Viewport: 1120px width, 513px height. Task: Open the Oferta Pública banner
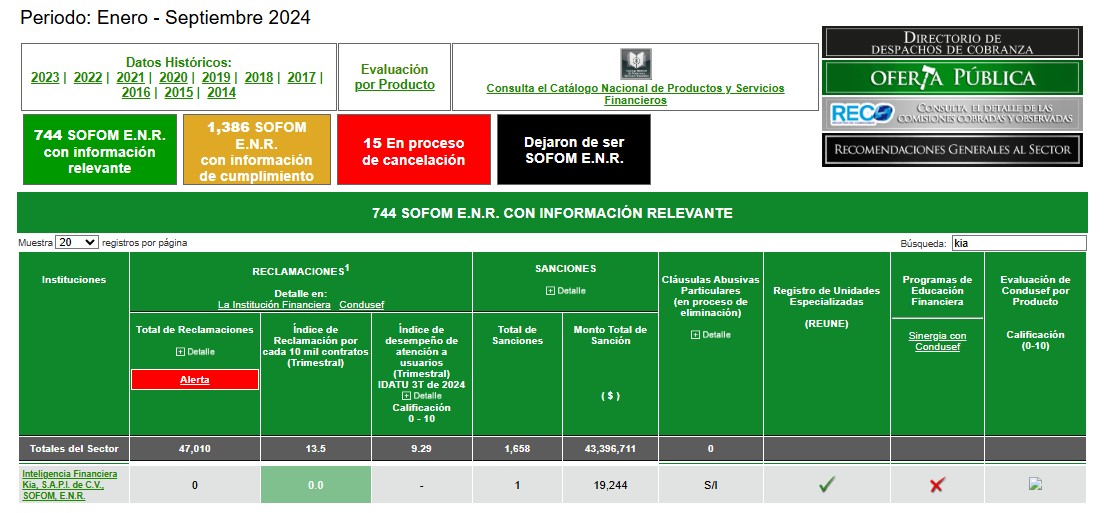(951, 78)
